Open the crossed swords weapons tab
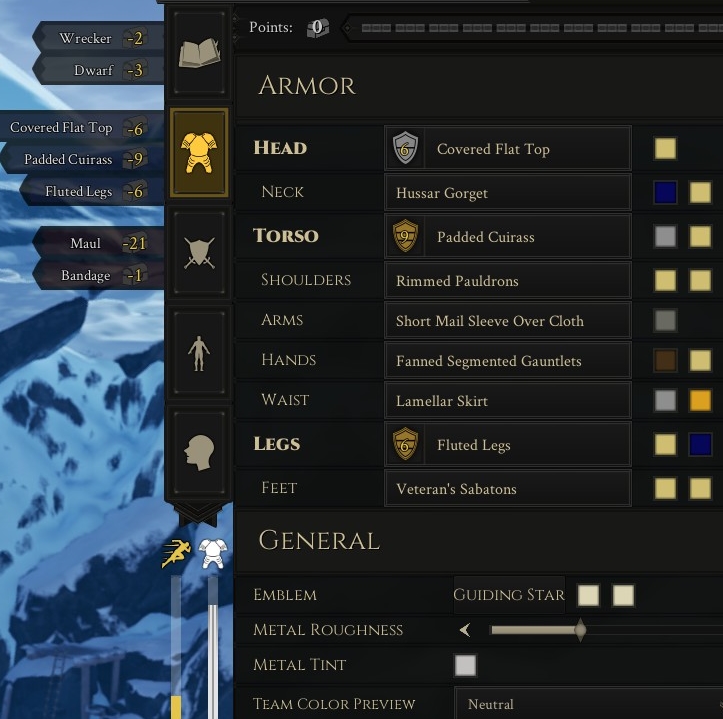723x719 pixels. coord(199,253)
